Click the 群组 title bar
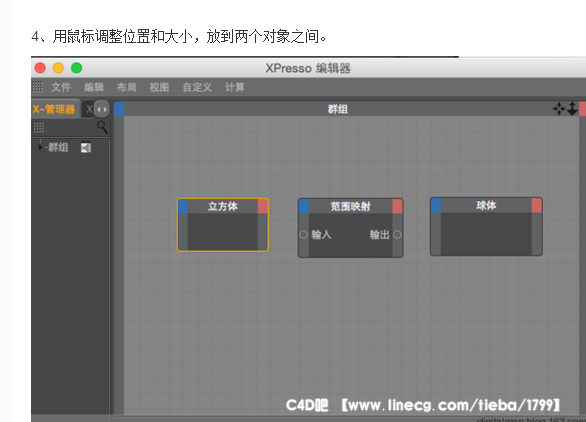586x422 pixels. click(x=338, y=109)
